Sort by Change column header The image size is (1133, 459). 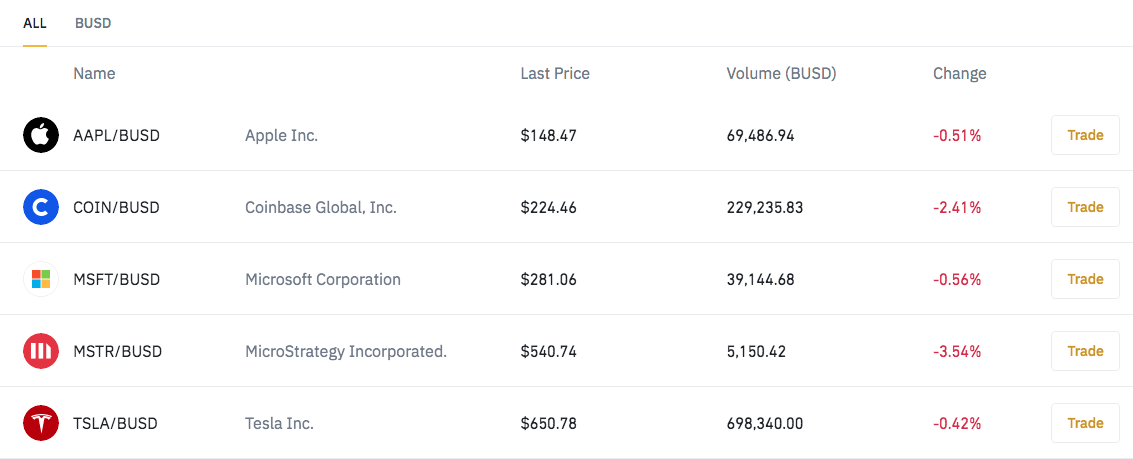point(960,74)
